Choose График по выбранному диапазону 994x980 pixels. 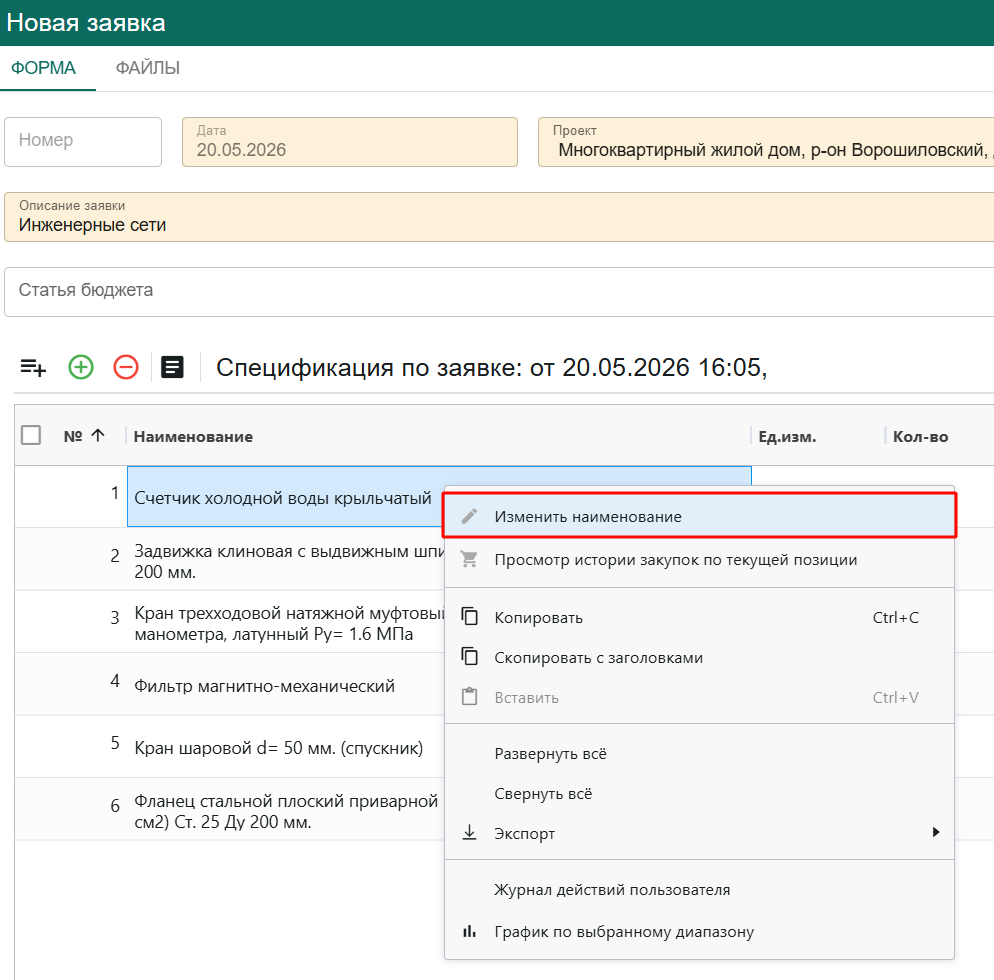click(700, 932)
